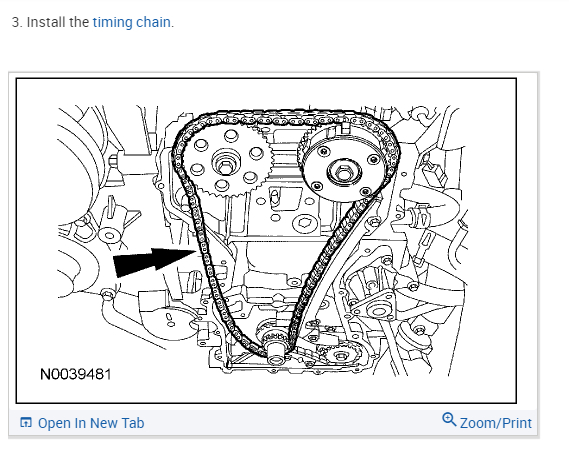Click the round plug on engine block center
The height and width of the screenshot is (457, 569).
pos(304,224)
